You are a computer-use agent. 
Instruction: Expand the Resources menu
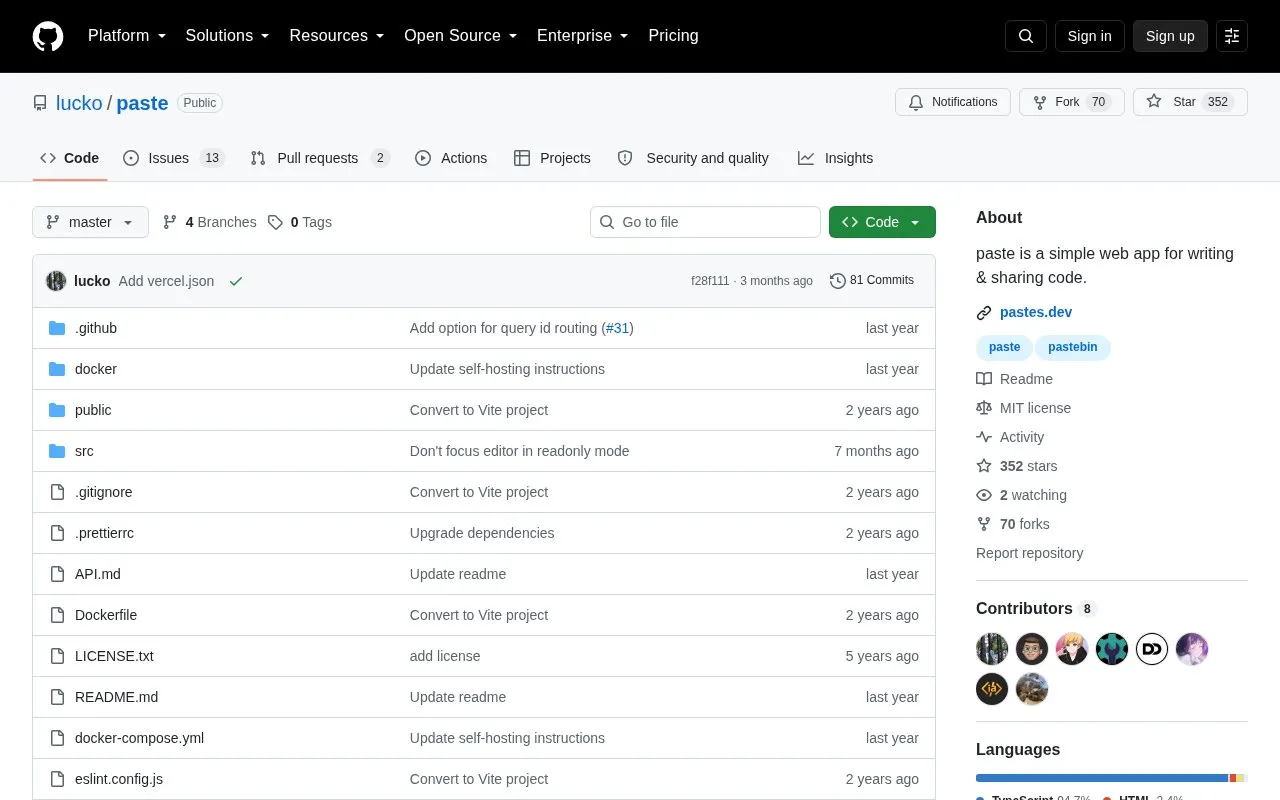pyautogui.click(x=337, y=36)
